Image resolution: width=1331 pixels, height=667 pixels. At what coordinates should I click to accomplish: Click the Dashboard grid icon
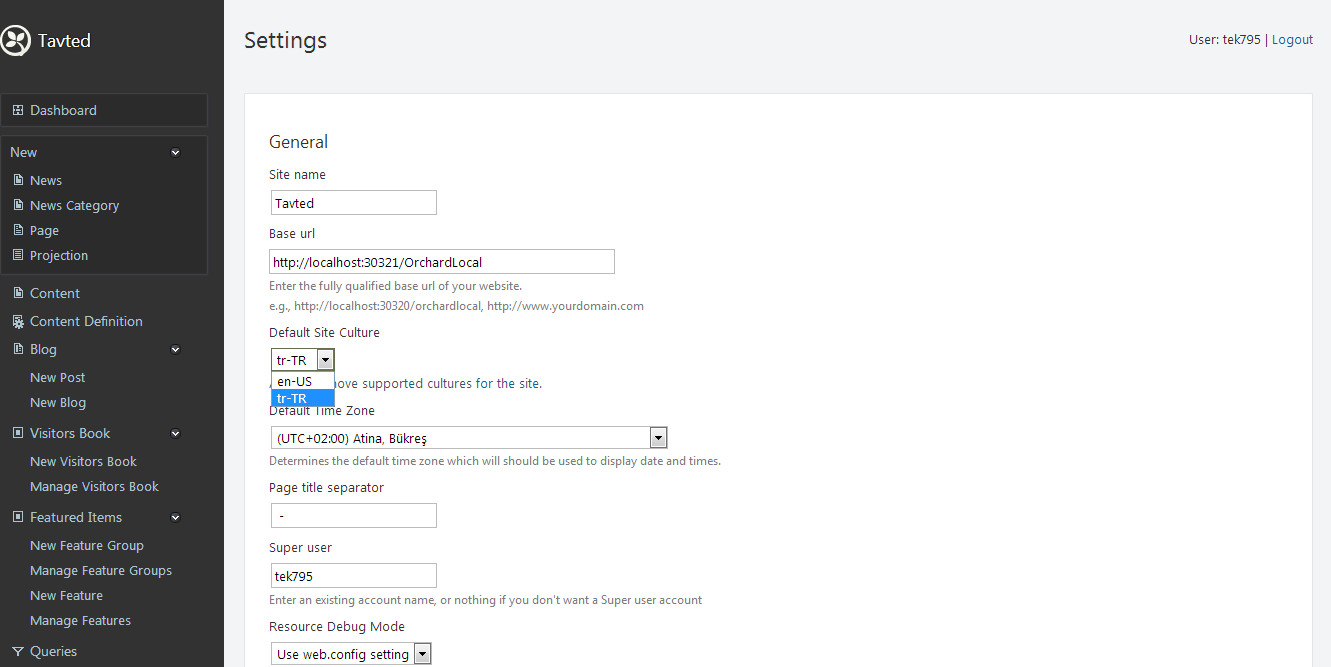point(18,110)
